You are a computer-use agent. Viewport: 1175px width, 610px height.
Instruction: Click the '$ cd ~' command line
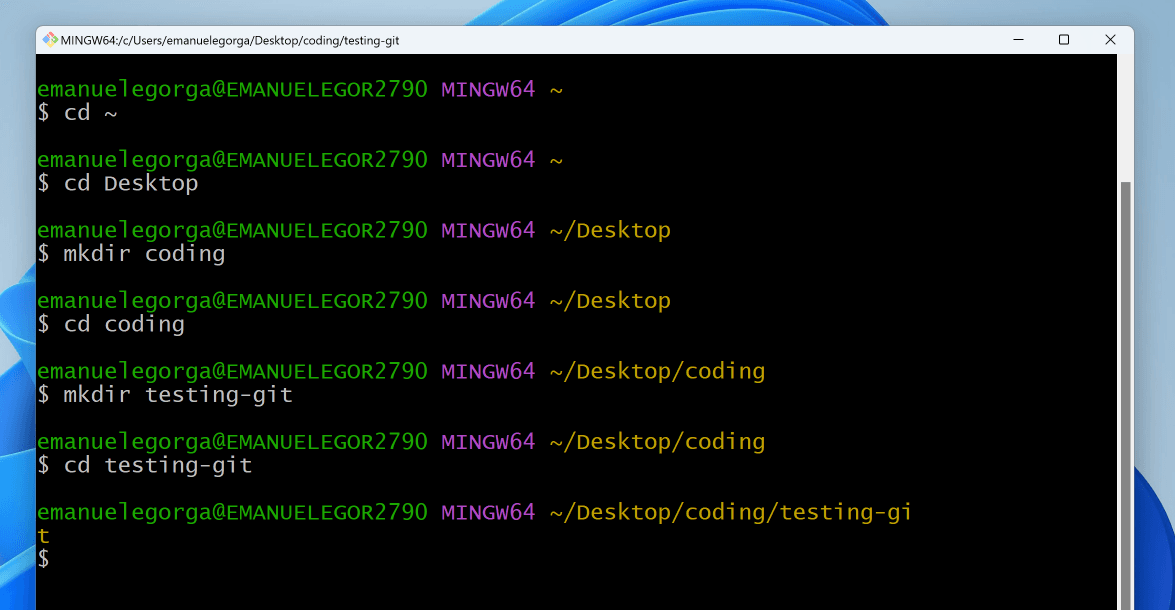(78, 113)
